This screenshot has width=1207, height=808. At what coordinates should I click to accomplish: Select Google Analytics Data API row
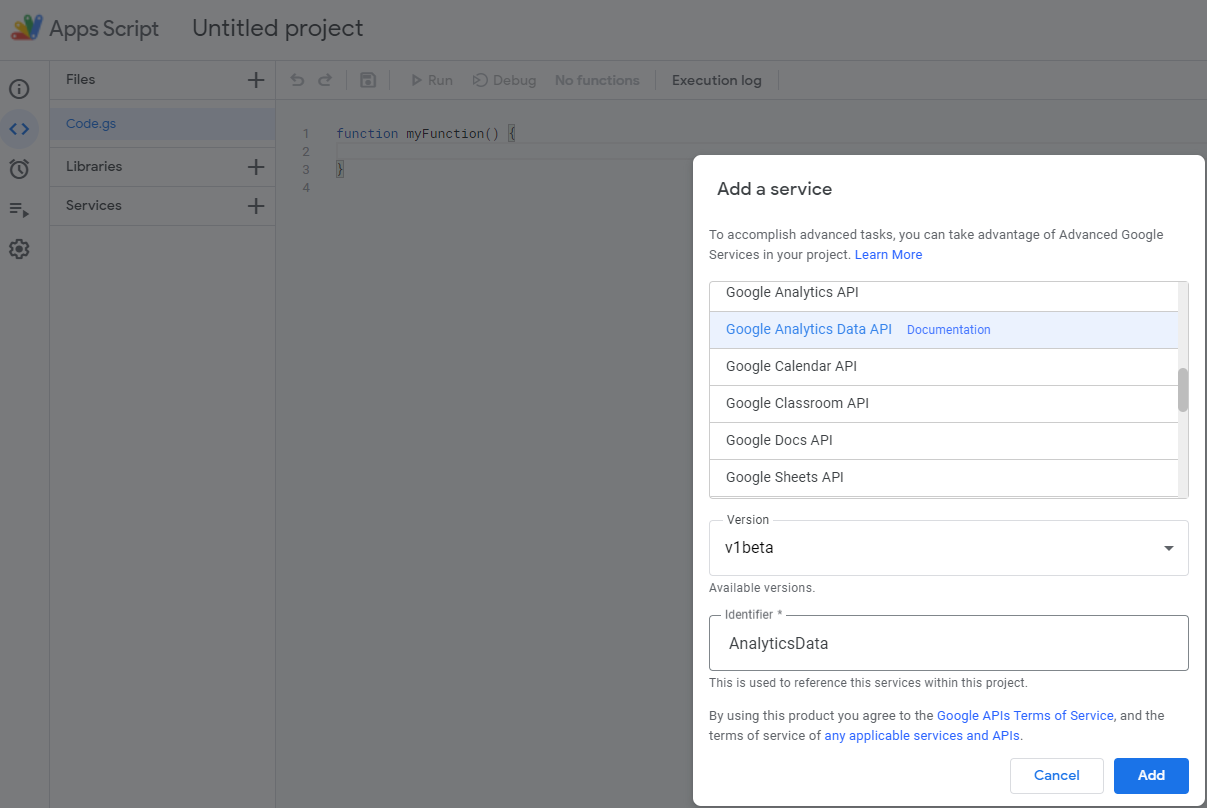[x=944, y=330]
